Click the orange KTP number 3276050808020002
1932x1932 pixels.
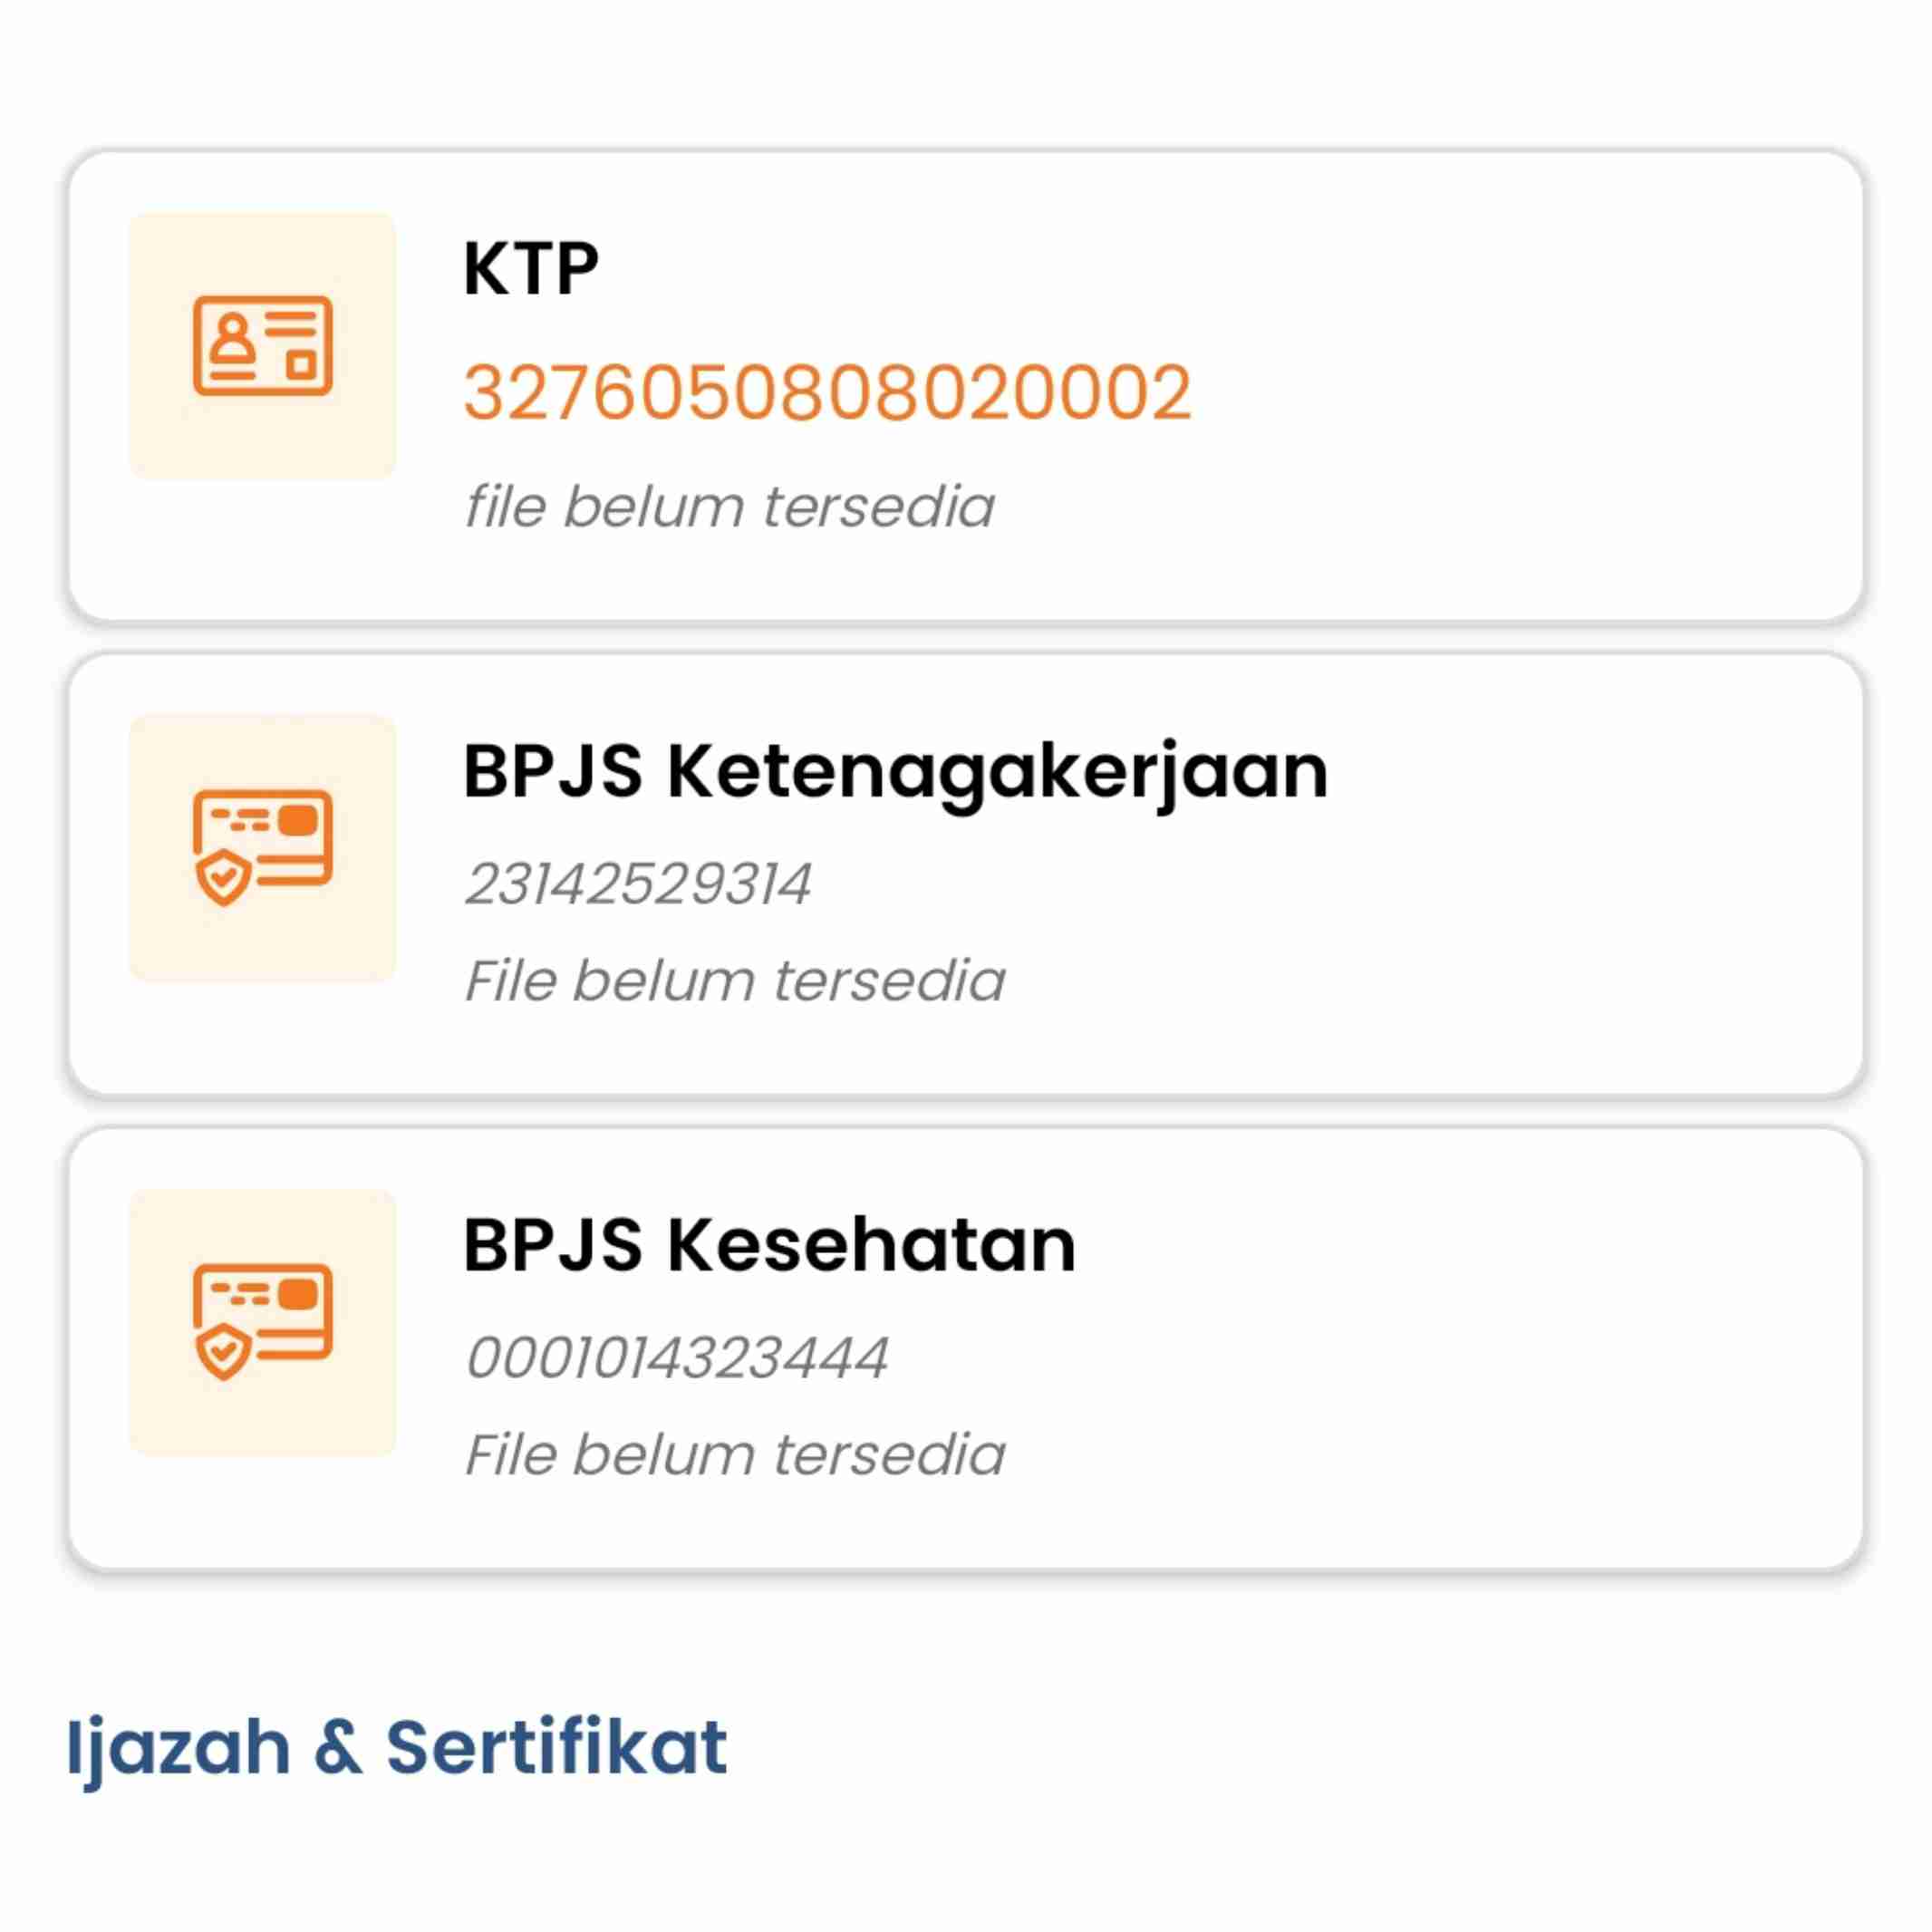(828, 392)
